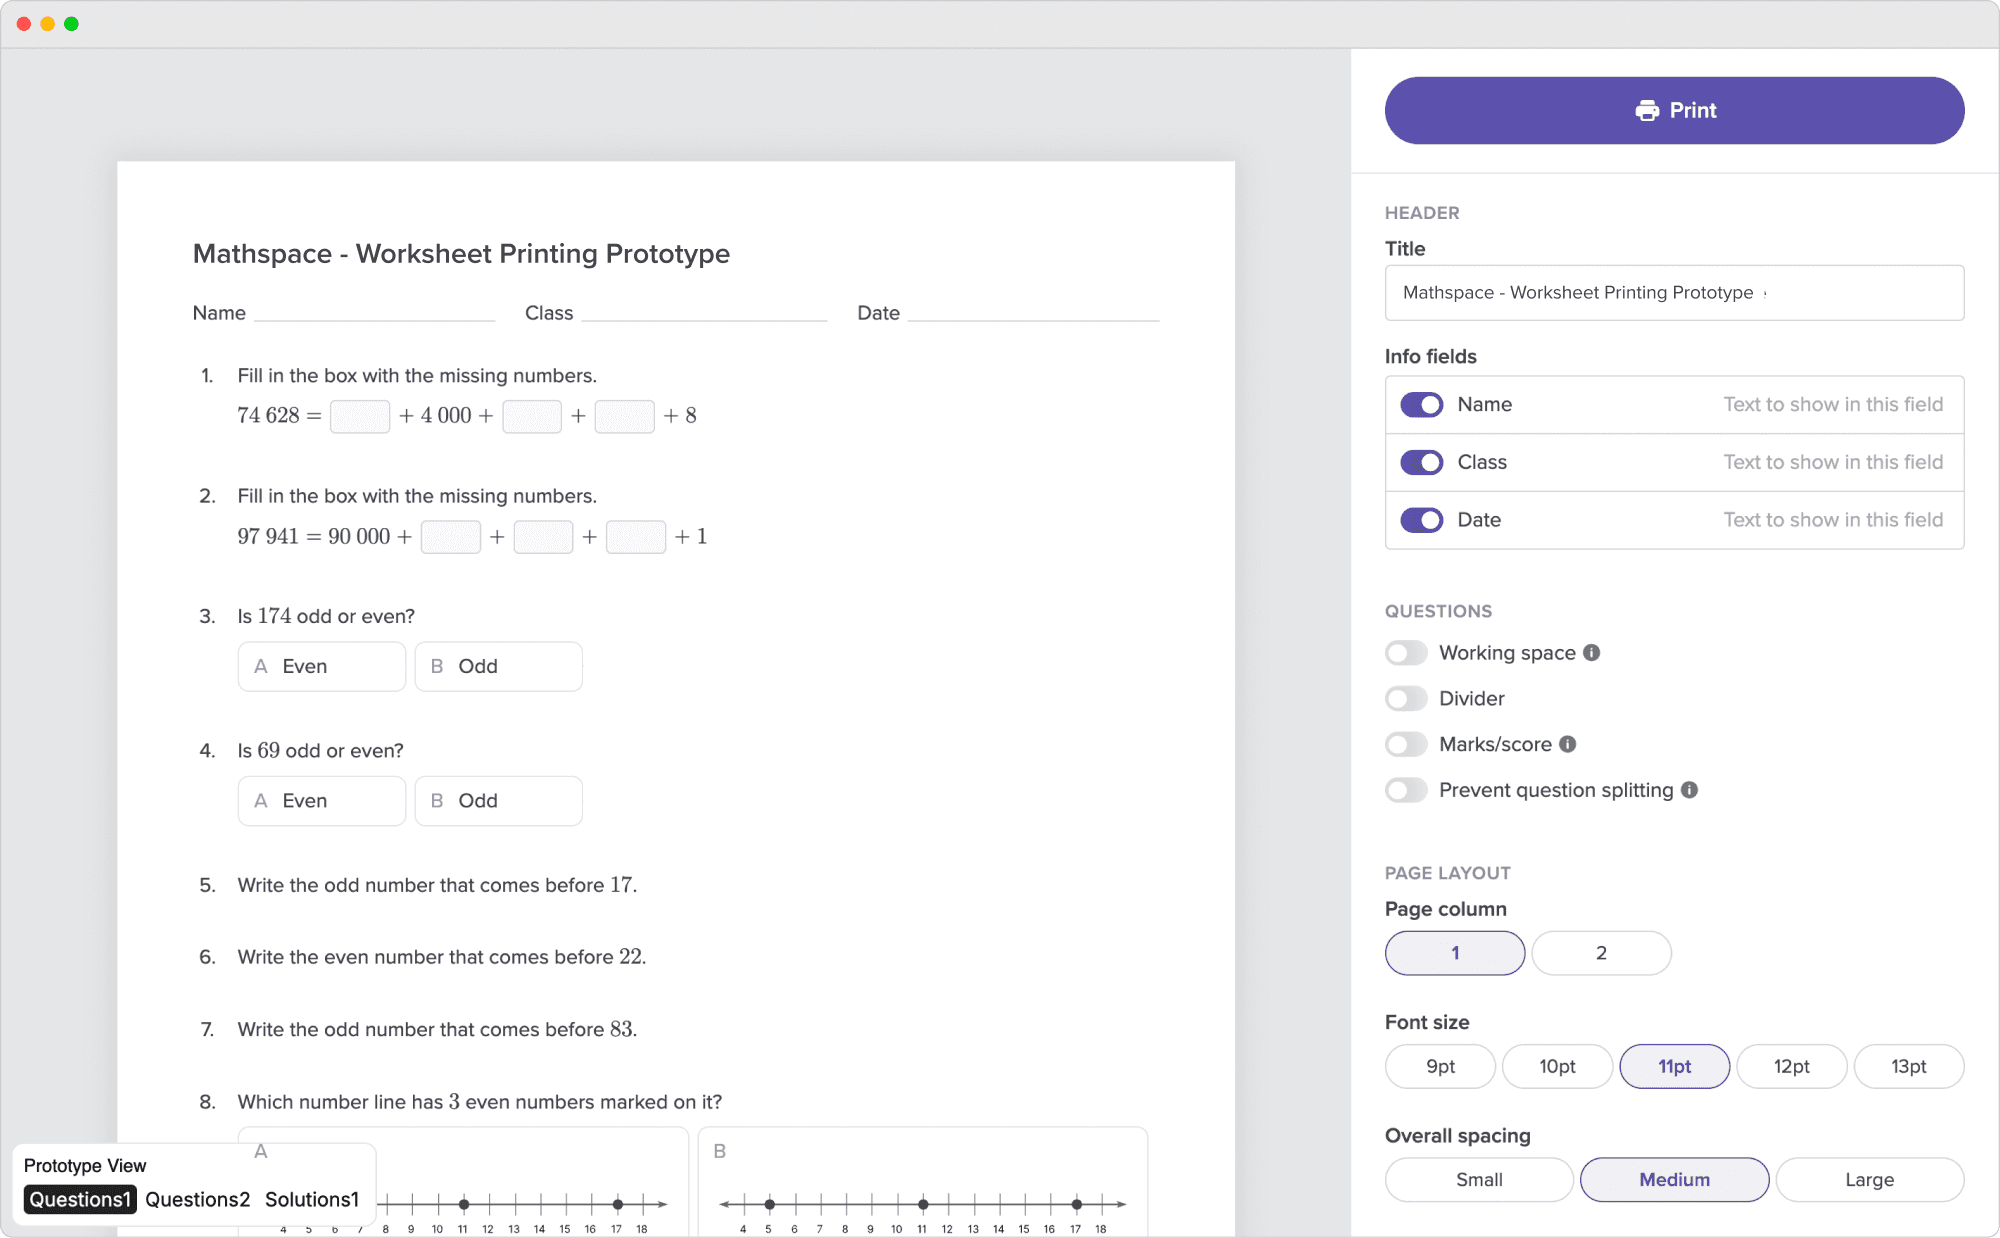This screenshot has height=1238, width=2000.
Task: Click the info icon next to Working space
Action: click(1592, 652)
